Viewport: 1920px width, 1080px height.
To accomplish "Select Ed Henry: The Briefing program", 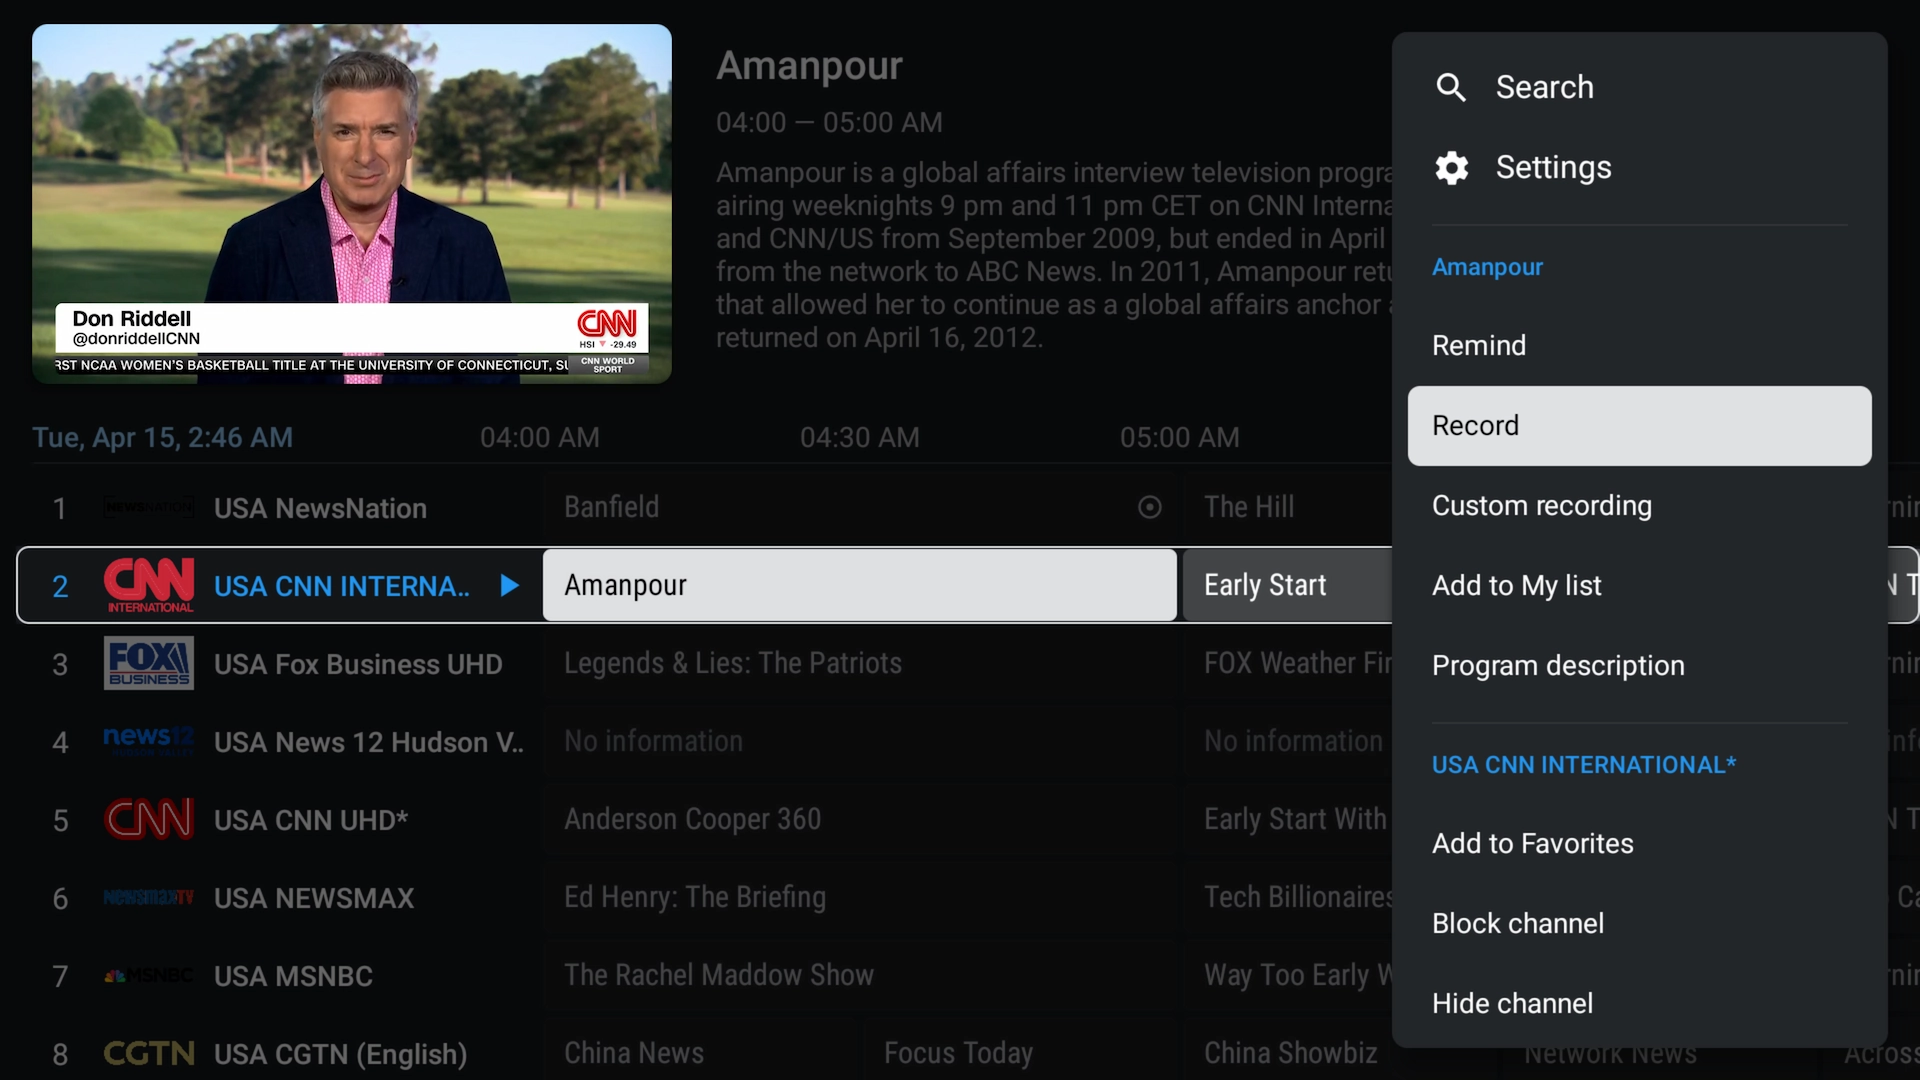I will (860, 897).
